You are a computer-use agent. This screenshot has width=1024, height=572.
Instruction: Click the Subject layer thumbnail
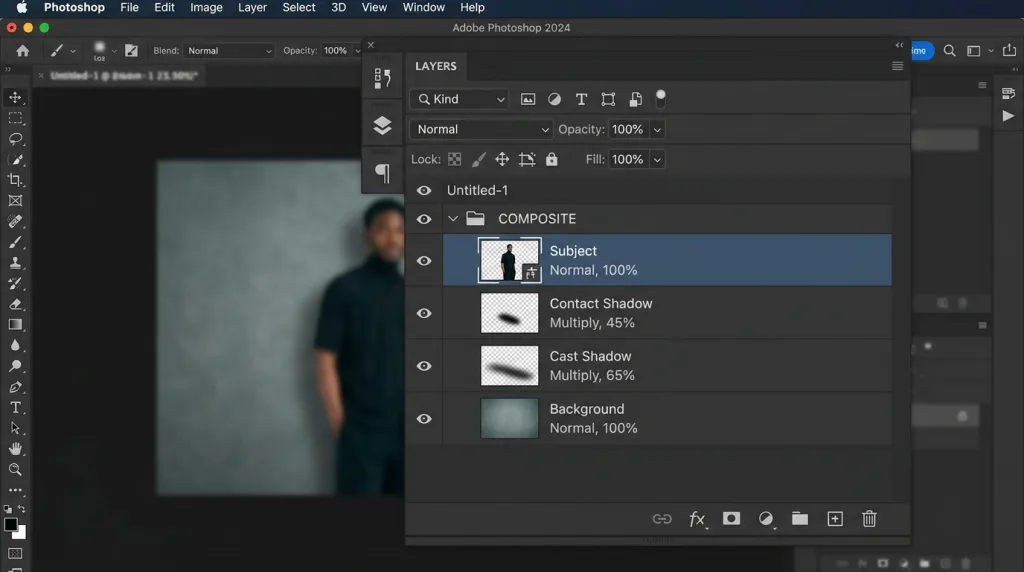point(509,261)
